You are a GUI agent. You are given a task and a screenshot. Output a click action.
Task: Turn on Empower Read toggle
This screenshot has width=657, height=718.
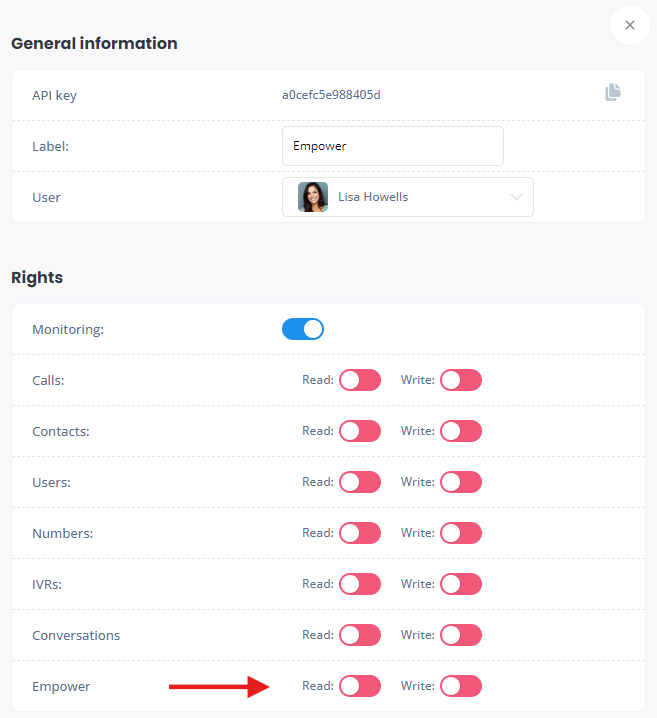[360, 686]
